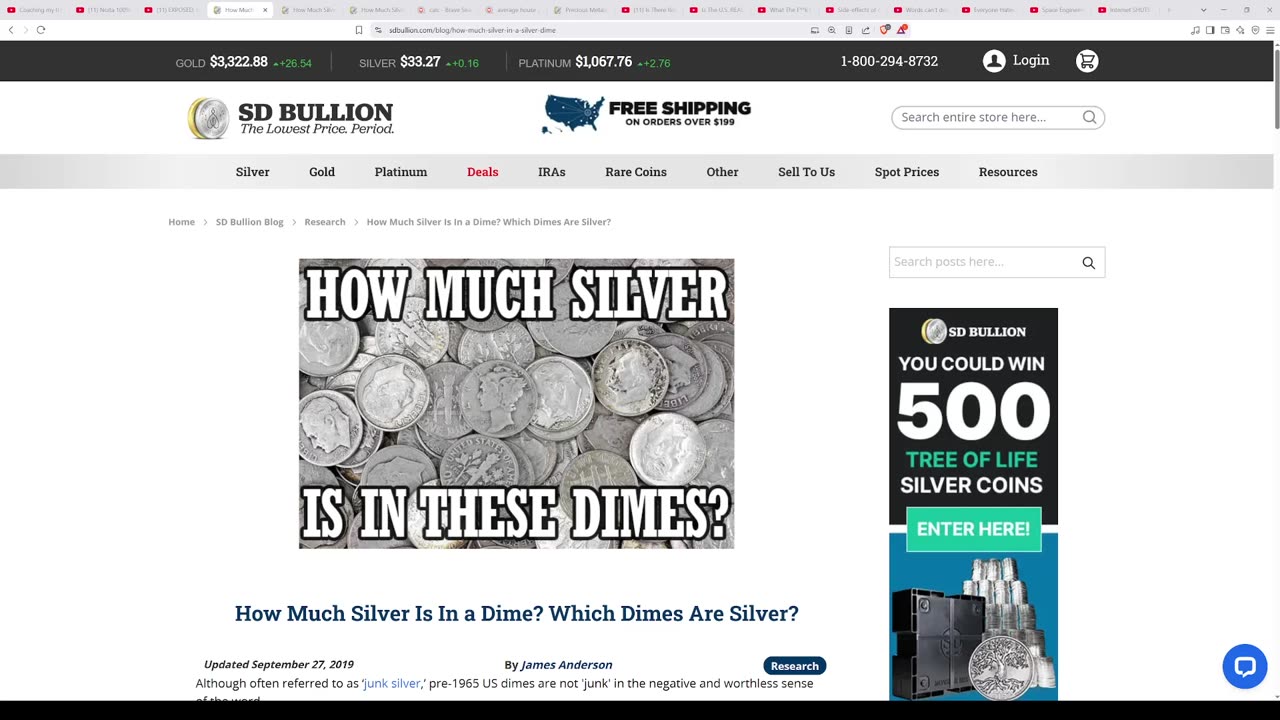Click the article title heading
Screen dimensions: 1280x720
517,614
